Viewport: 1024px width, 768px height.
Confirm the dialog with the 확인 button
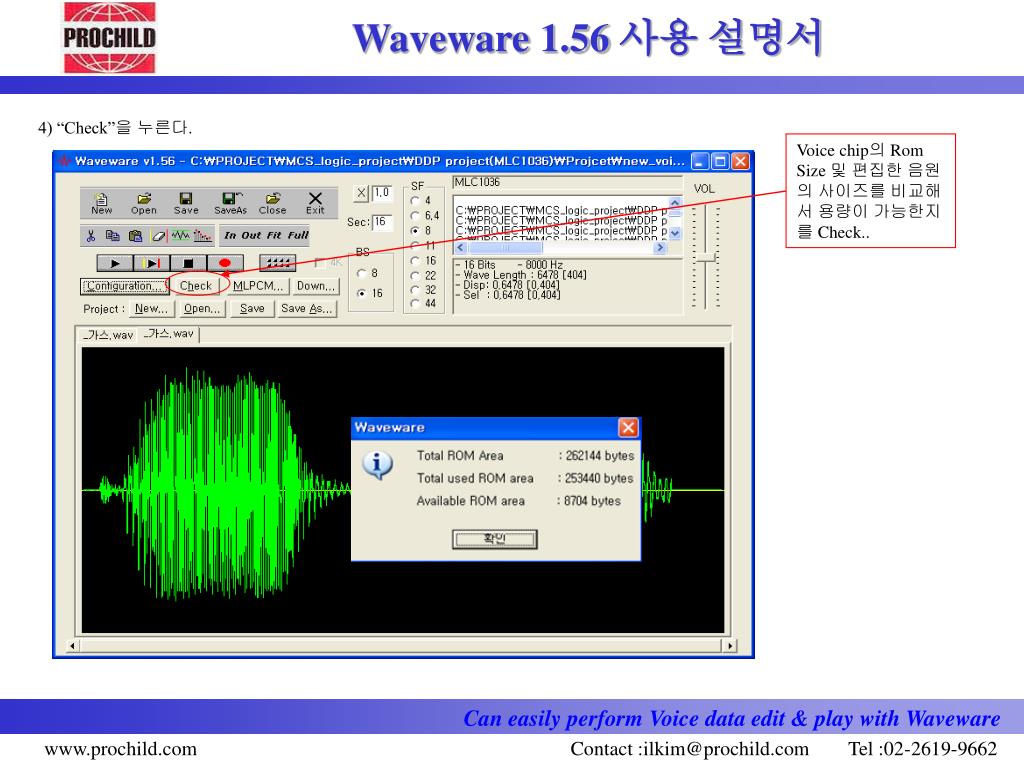coord(495,539)
